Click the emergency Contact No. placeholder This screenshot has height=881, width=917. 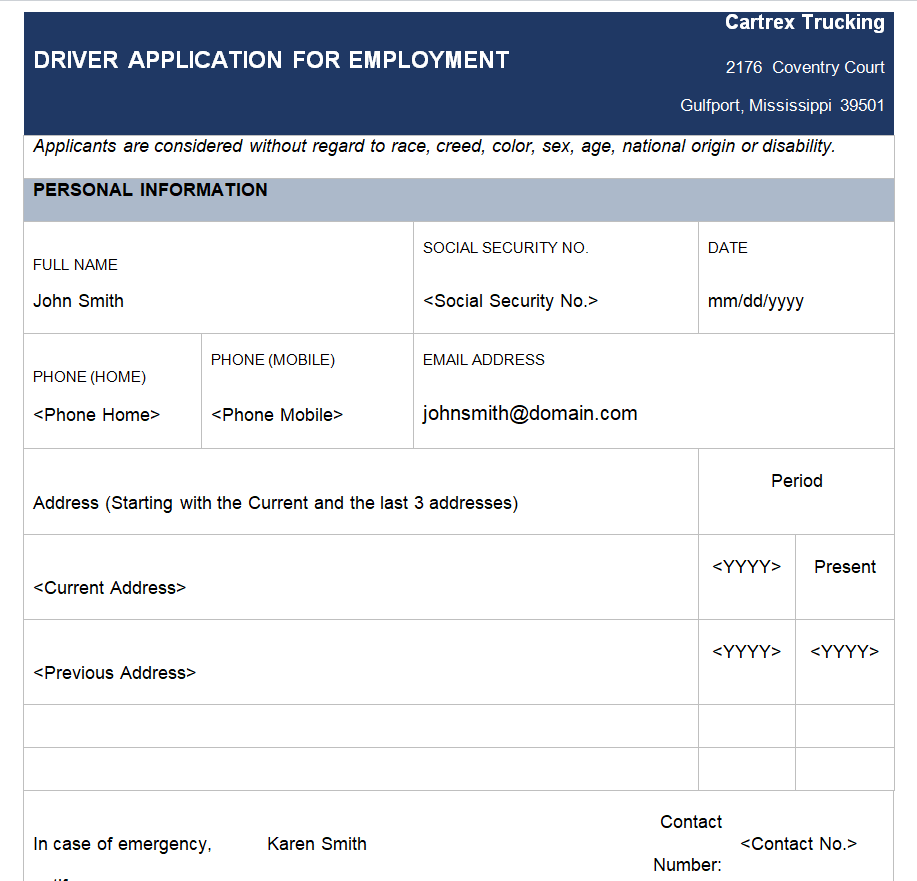[798, 844]
